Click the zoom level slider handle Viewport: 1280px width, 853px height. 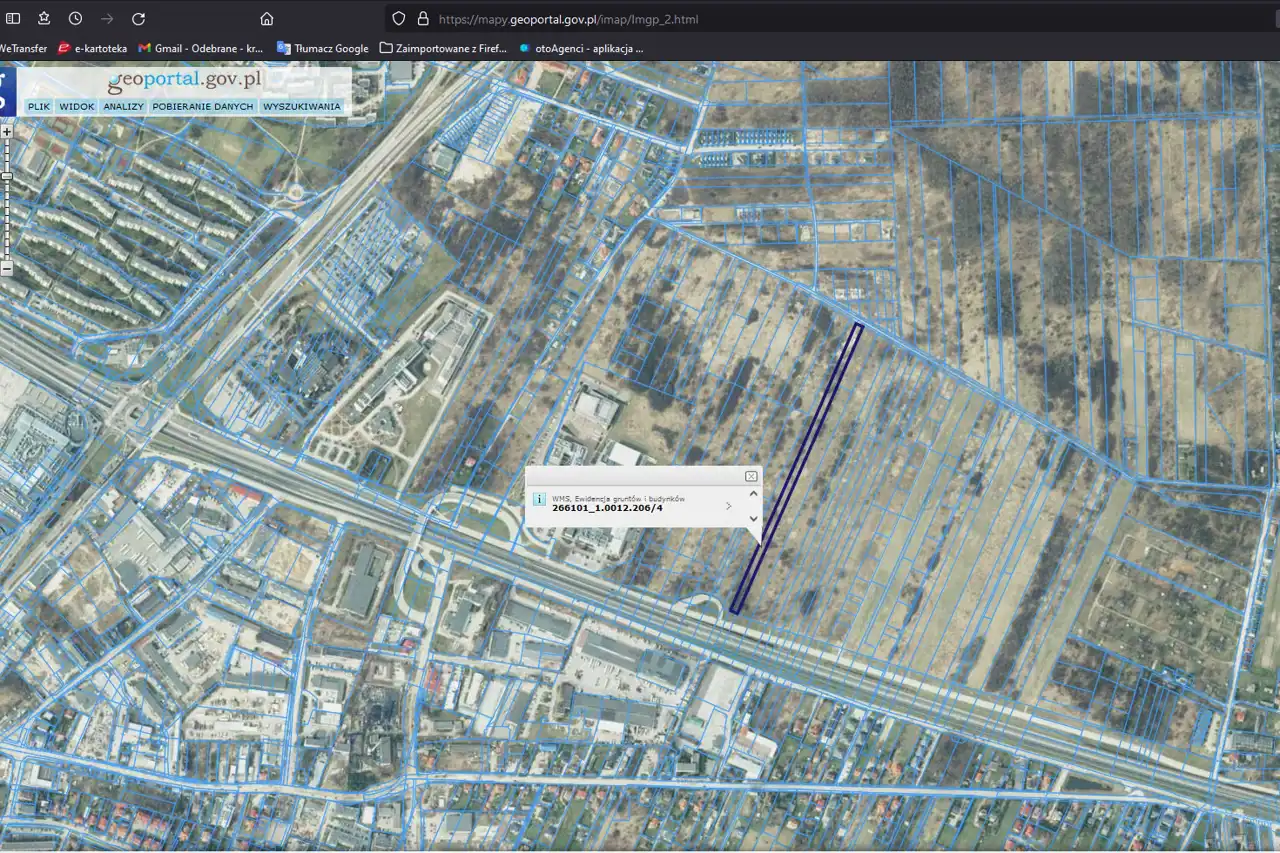[7, 177]
